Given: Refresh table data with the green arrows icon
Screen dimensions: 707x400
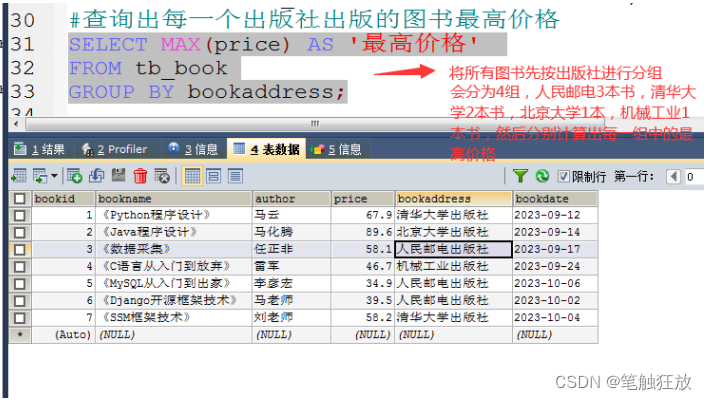Looking at the screenshot, I should pyautogui.click(x=542, y=176).
